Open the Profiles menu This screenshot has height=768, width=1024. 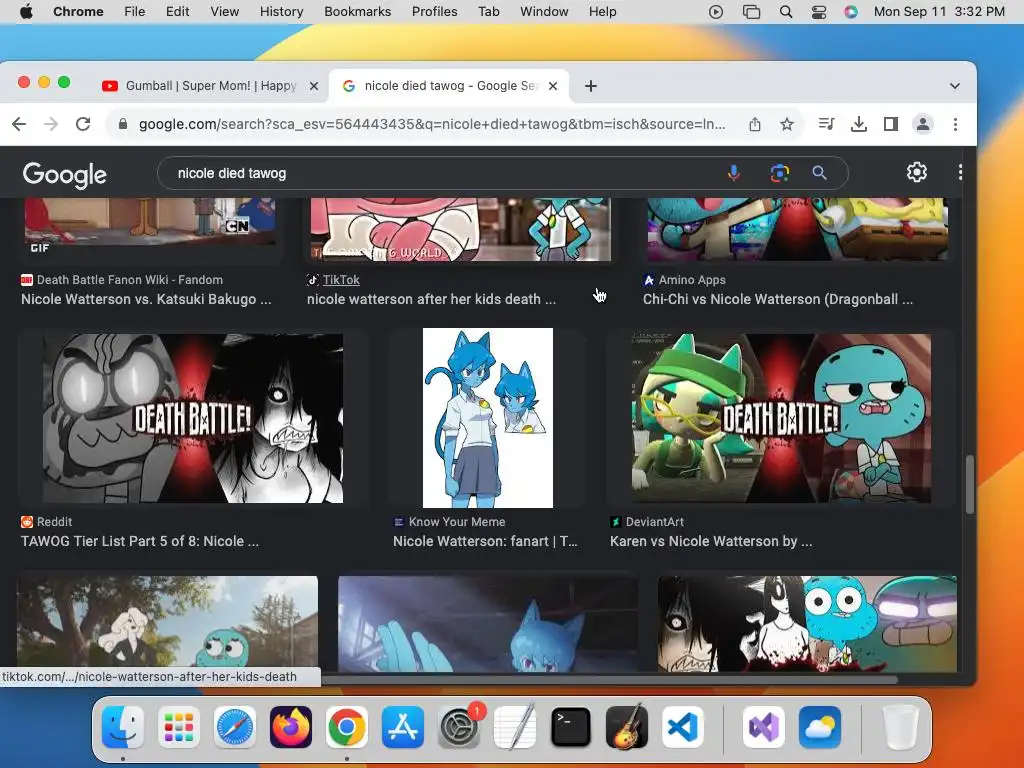point(434,12)
